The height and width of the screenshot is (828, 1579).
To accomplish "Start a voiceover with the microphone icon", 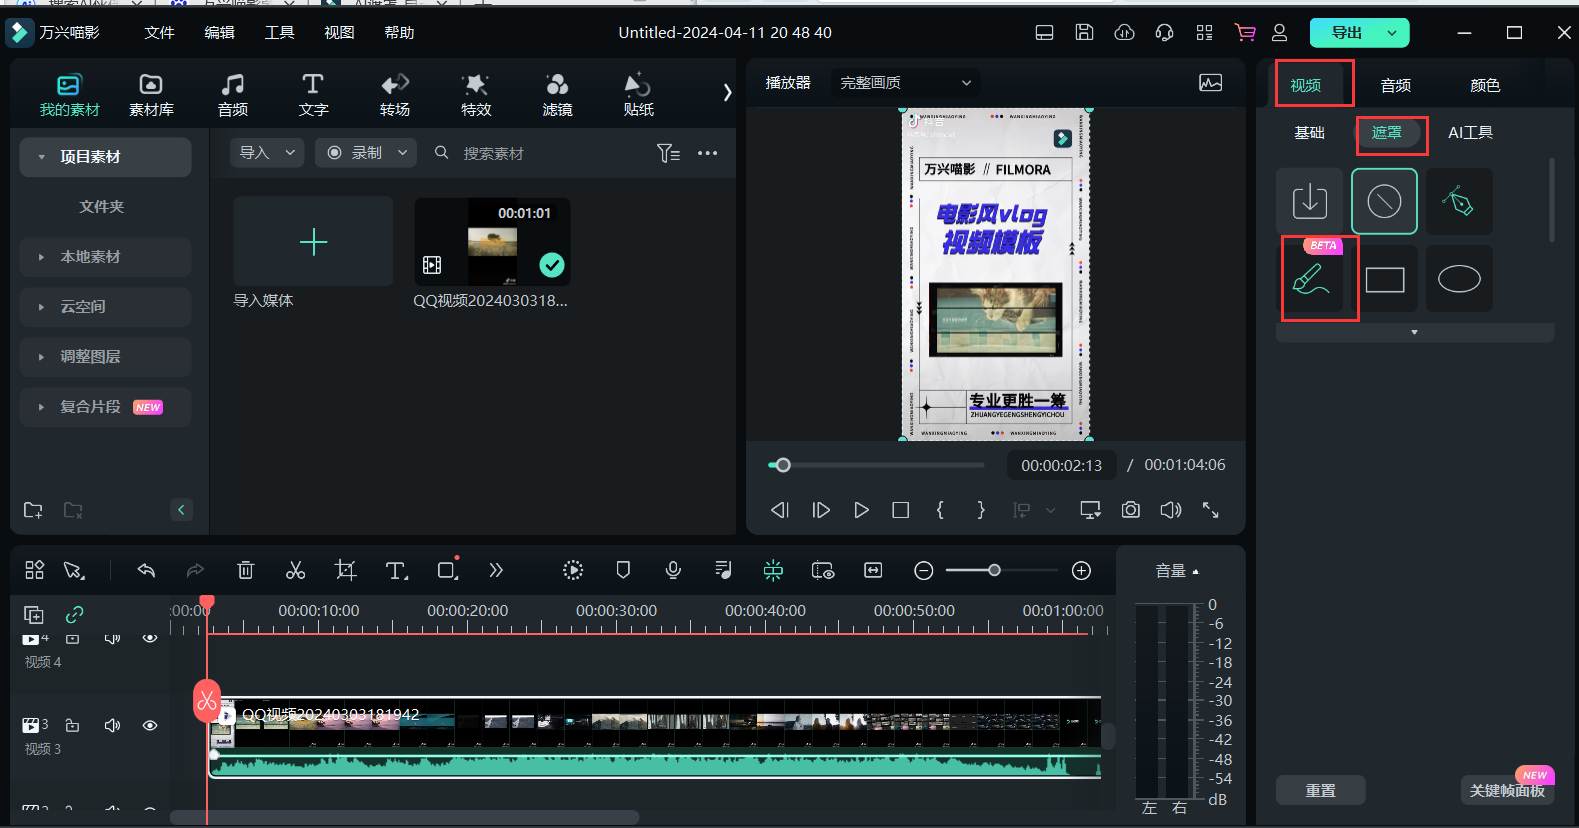I will click(673, 570).
